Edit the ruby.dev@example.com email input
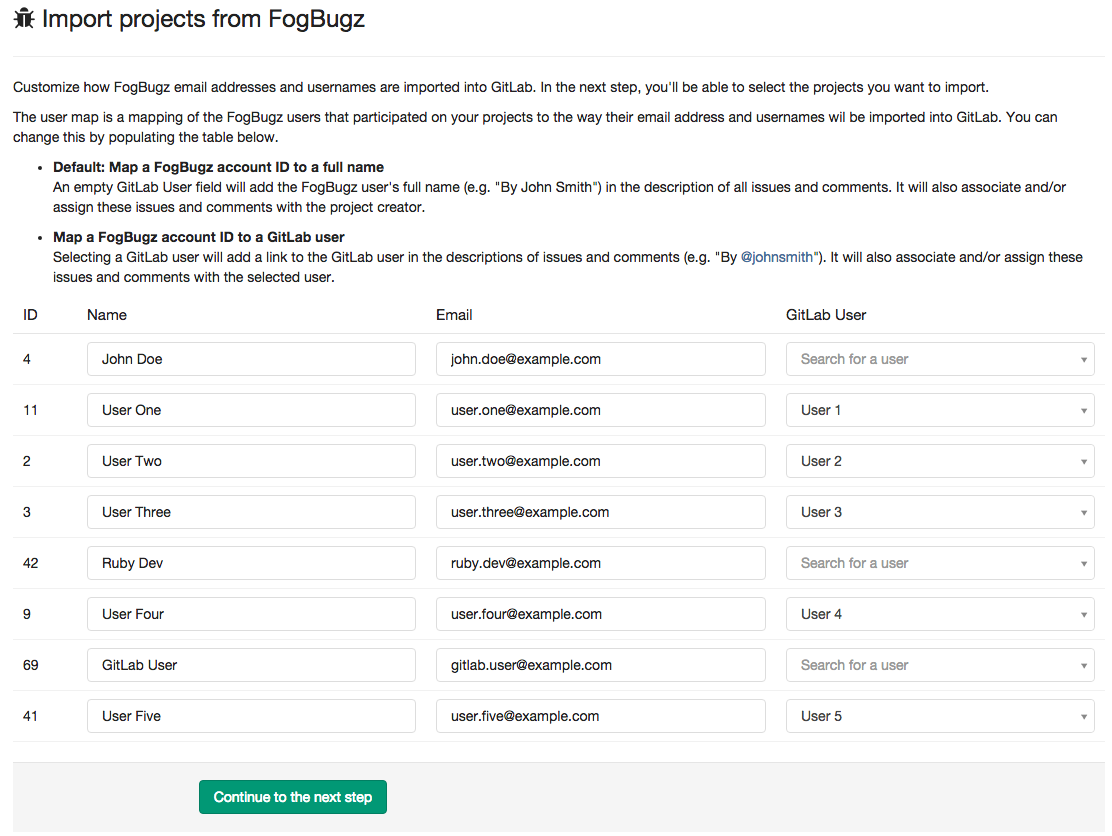This screenshot has height=836, width=1112. (600, 563)
